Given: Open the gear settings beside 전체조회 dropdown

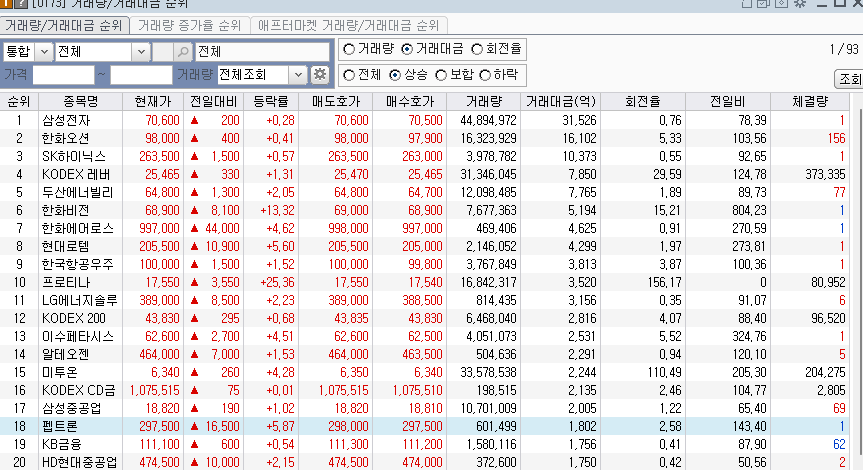Looking at the screenshot, I should click(320, 75).
